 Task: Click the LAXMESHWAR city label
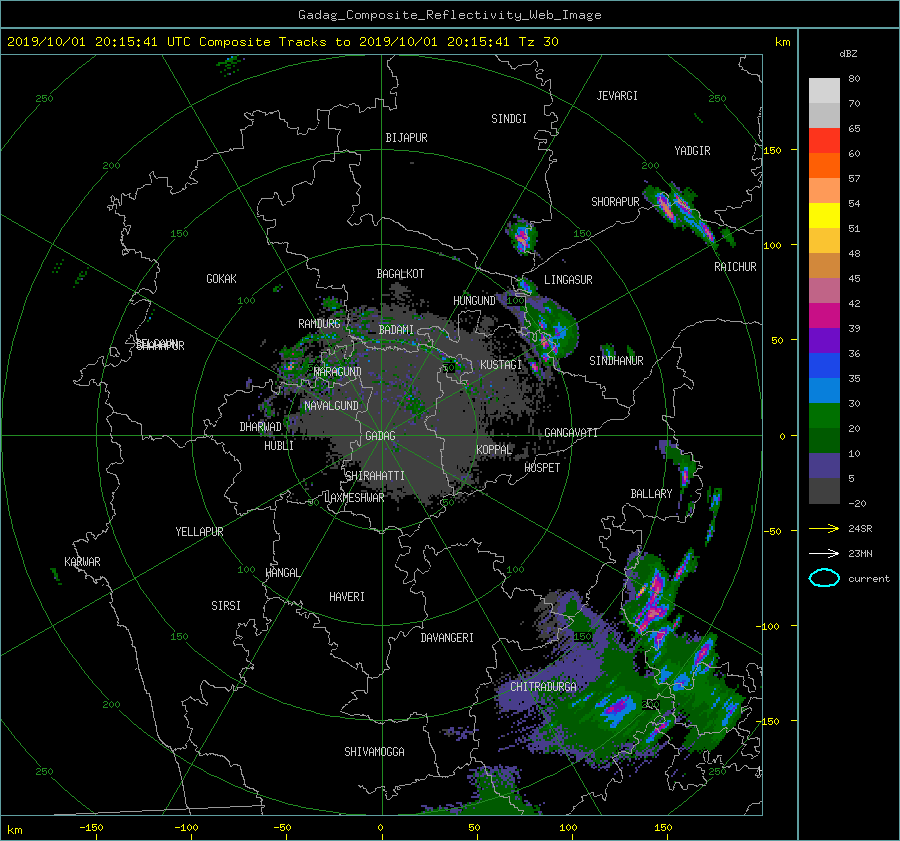pos(354,498)
